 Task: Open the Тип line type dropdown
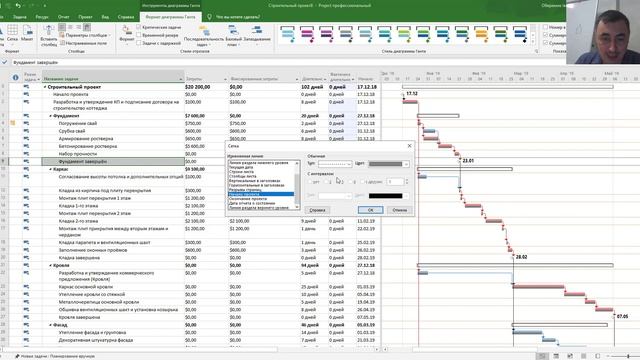tap(335, 164)
